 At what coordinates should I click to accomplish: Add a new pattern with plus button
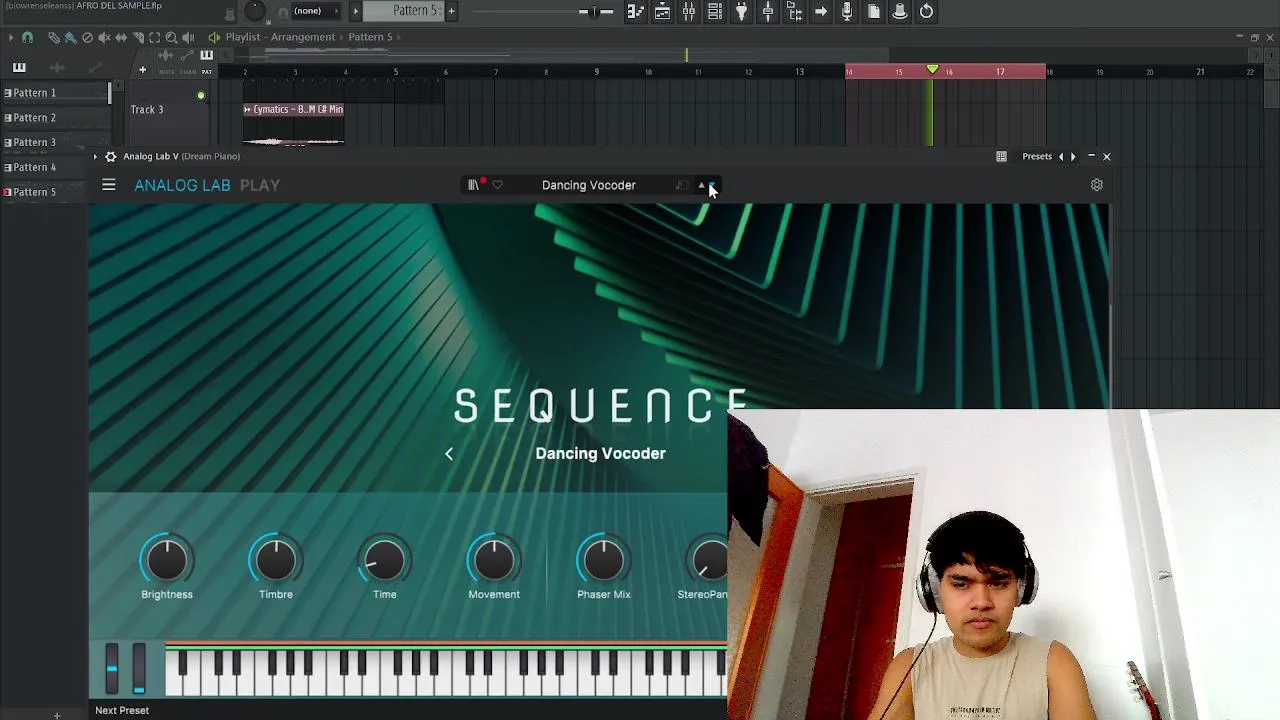click(x=451, y=11)
